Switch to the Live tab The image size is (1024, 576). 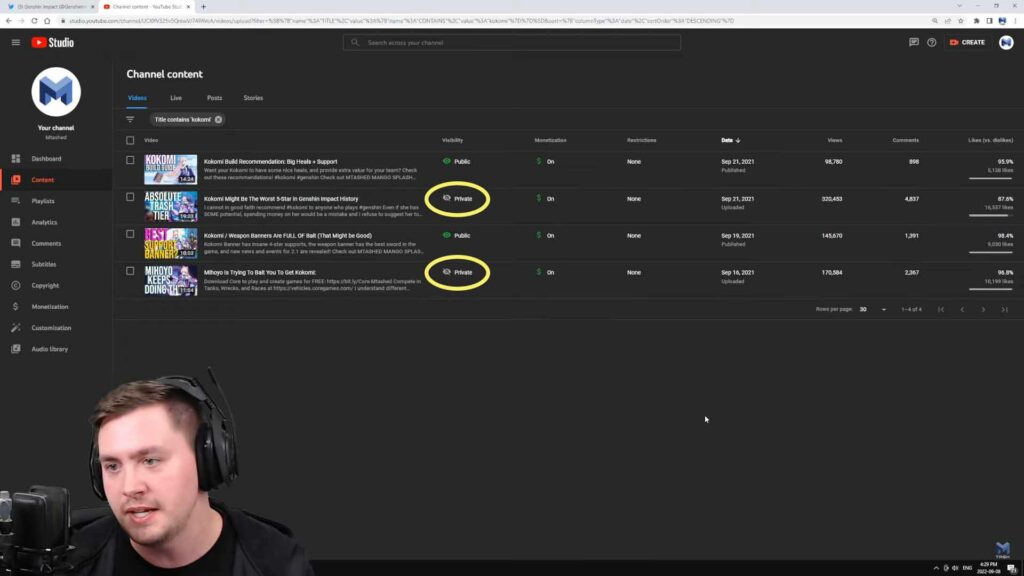(176, 98)
